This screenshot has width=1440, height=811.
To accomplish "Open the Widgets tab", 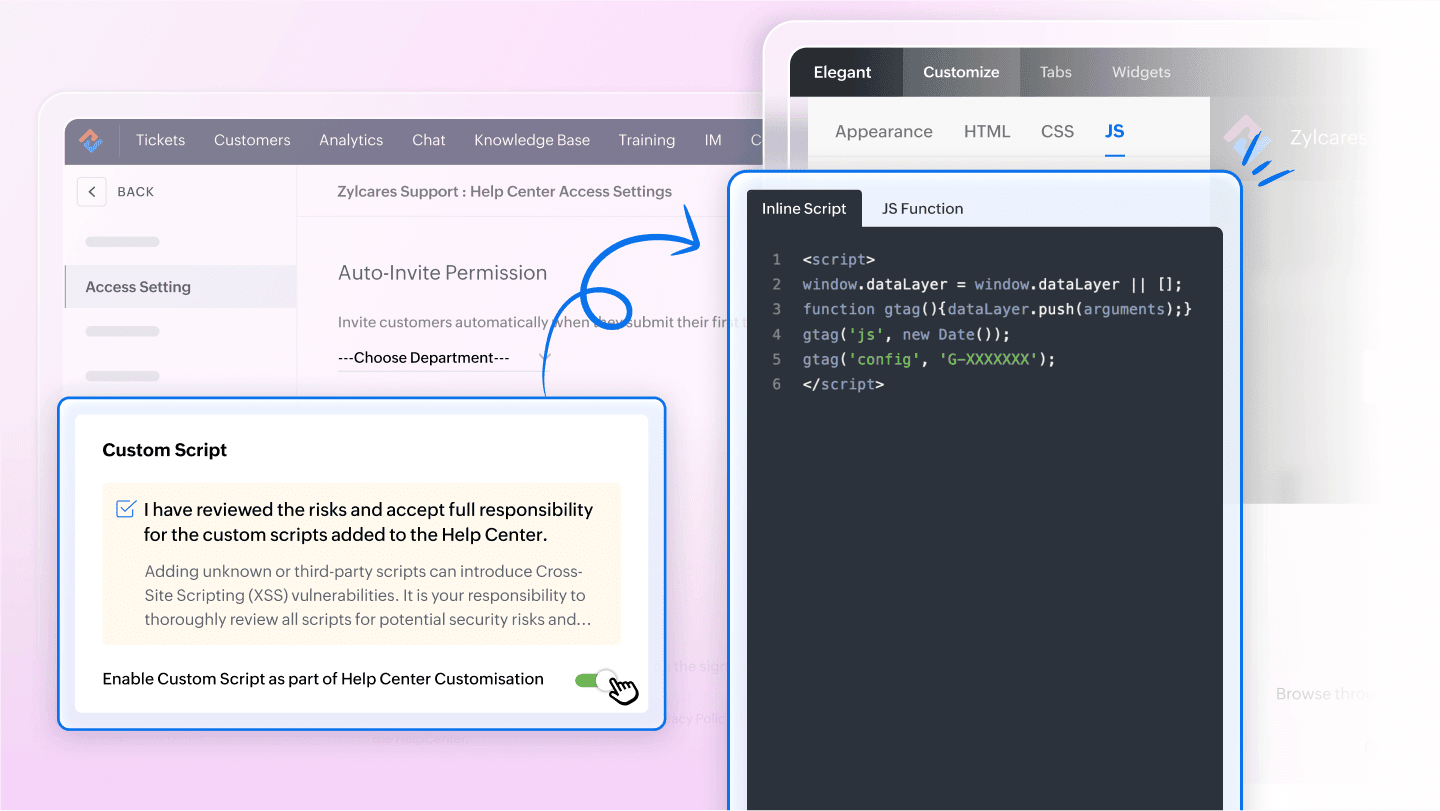I will click(x=1141, y=72).
